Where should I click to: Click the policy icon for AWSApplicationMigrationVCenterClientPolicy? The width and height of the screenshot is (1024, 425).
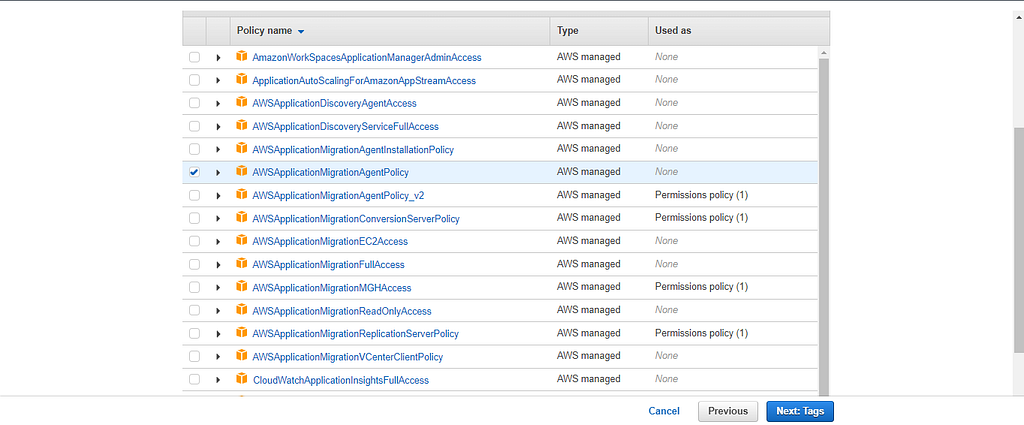[242, 356]
